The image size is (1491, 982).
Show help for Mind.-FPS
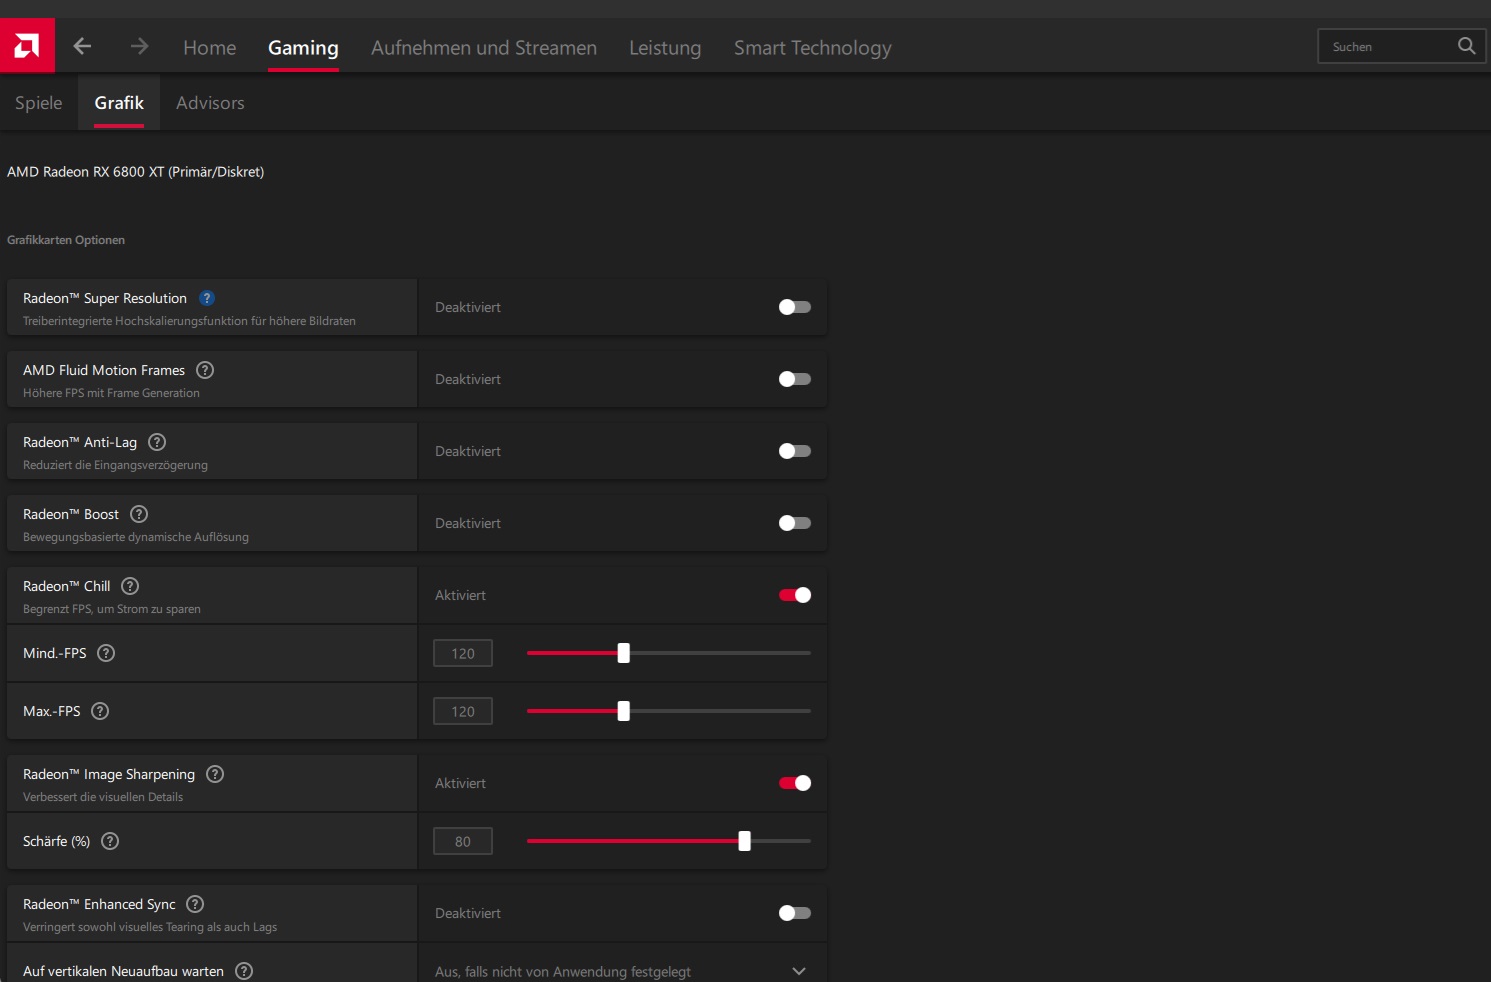[x=106, y=653]
